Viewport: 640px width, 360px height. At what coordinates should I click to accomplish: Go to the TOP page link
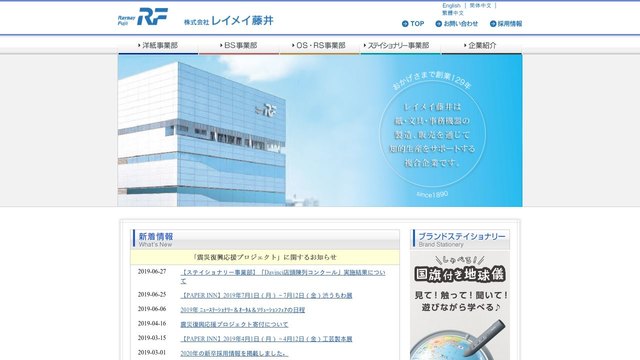coord(417,24)
